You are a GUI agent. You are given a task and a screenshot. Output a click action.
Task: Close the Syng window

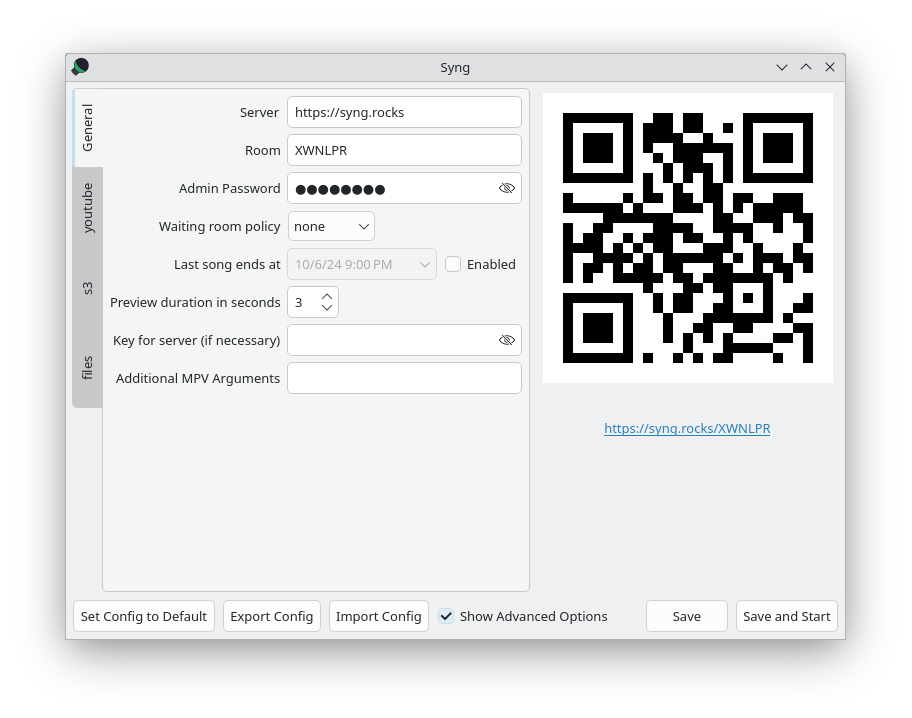[x=830, y=67]
